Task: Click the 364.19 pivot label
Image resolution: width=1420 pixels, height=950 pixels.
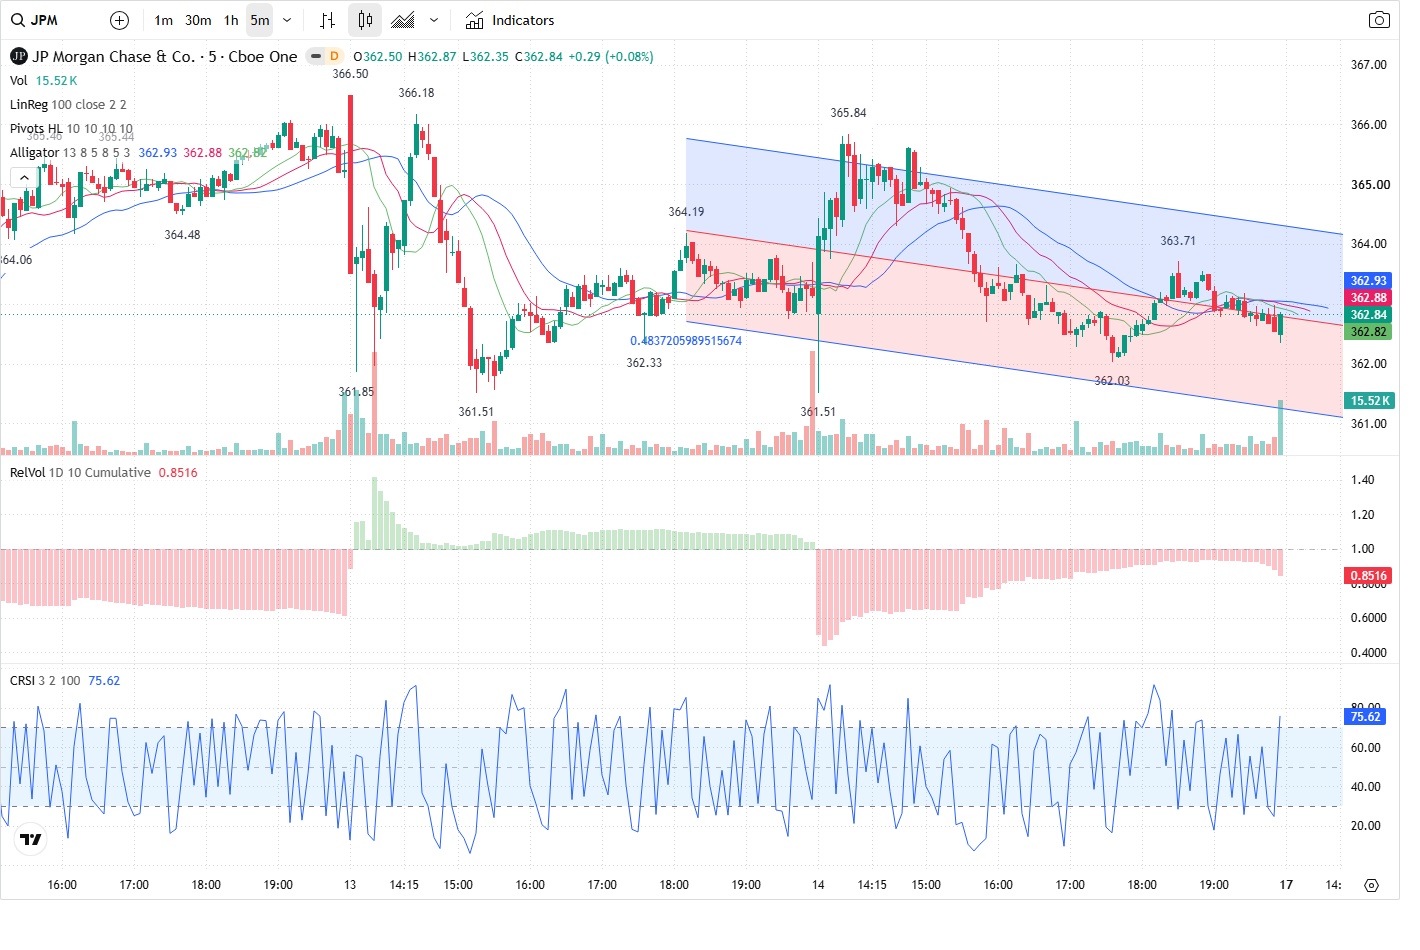Action: (x=686, y=212)
